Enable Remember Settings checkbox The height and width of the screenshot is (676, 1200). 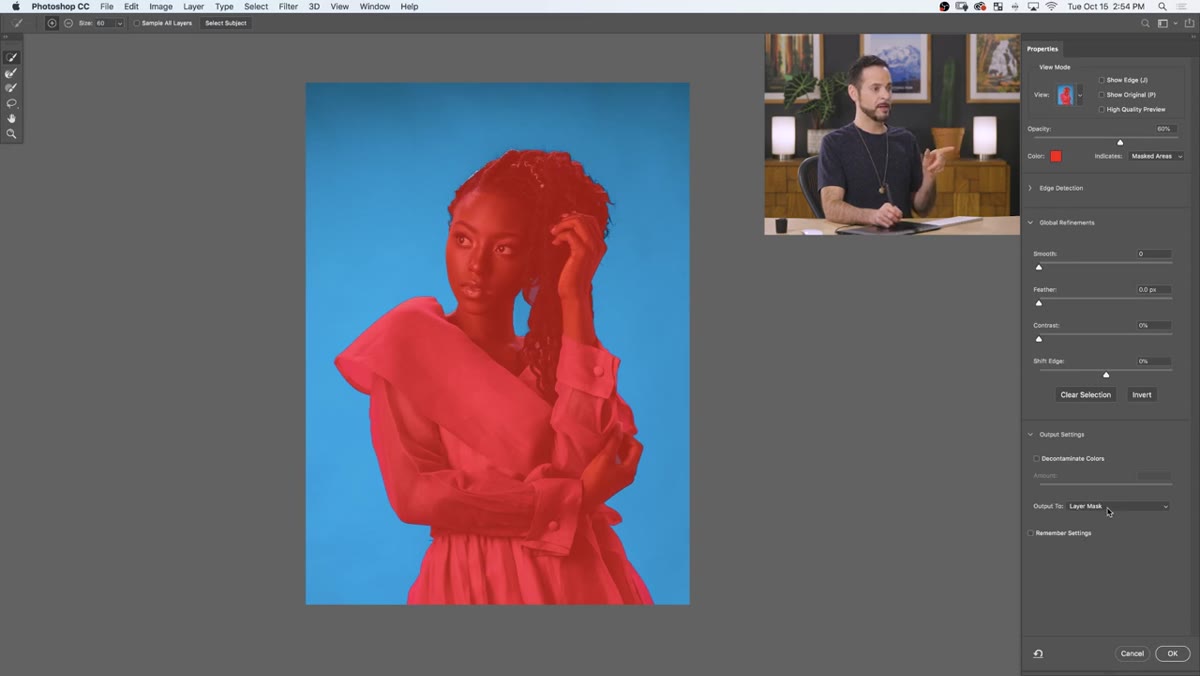(x=1031, y=533)
